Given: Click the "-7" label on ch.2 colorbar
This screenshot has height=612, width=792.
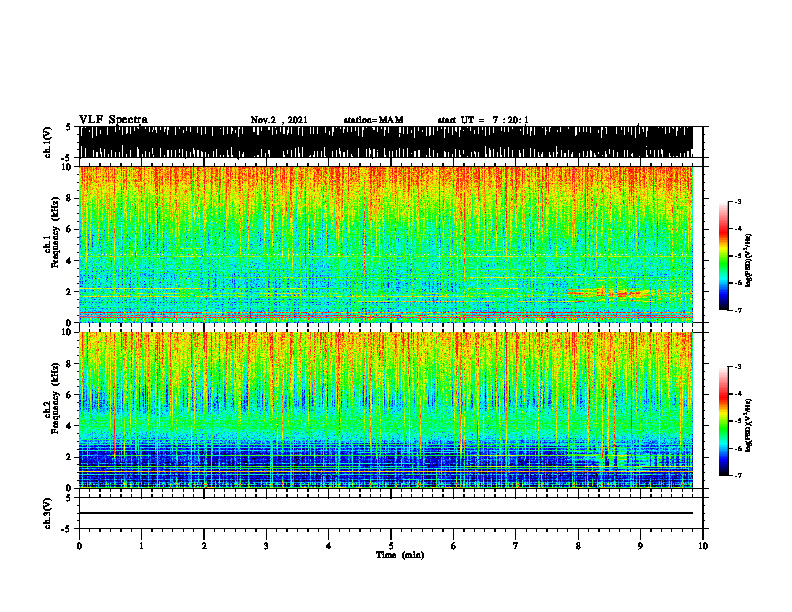Looking at the screenshot, I should [x=738, y=476].
